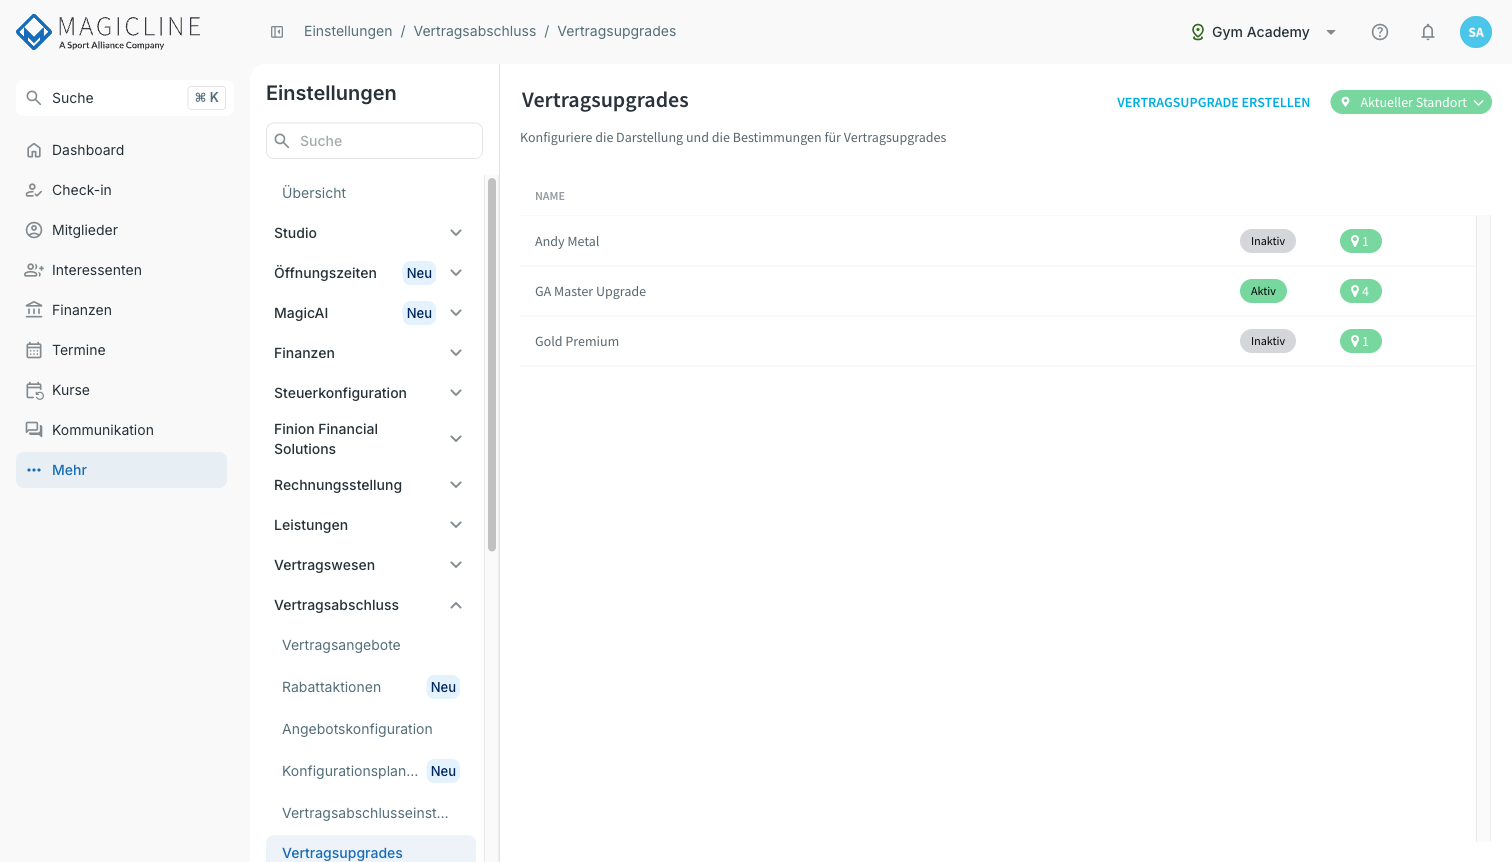Click the settings menu scrollbar
1512x862 pixels.
click(x=492, y=365)
